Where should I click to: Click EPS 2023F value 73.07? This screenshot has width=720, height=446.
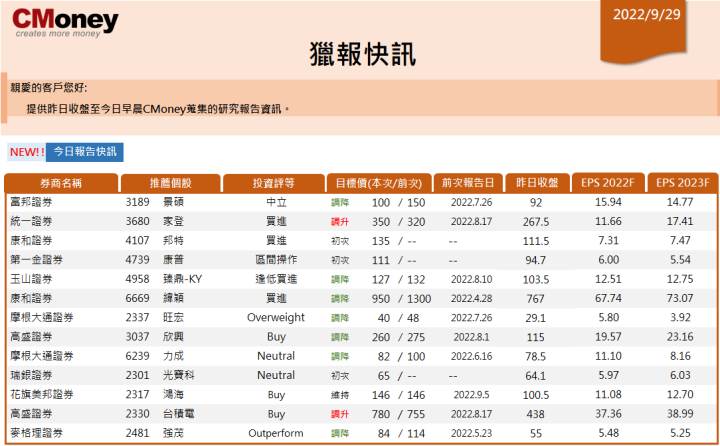680,299
